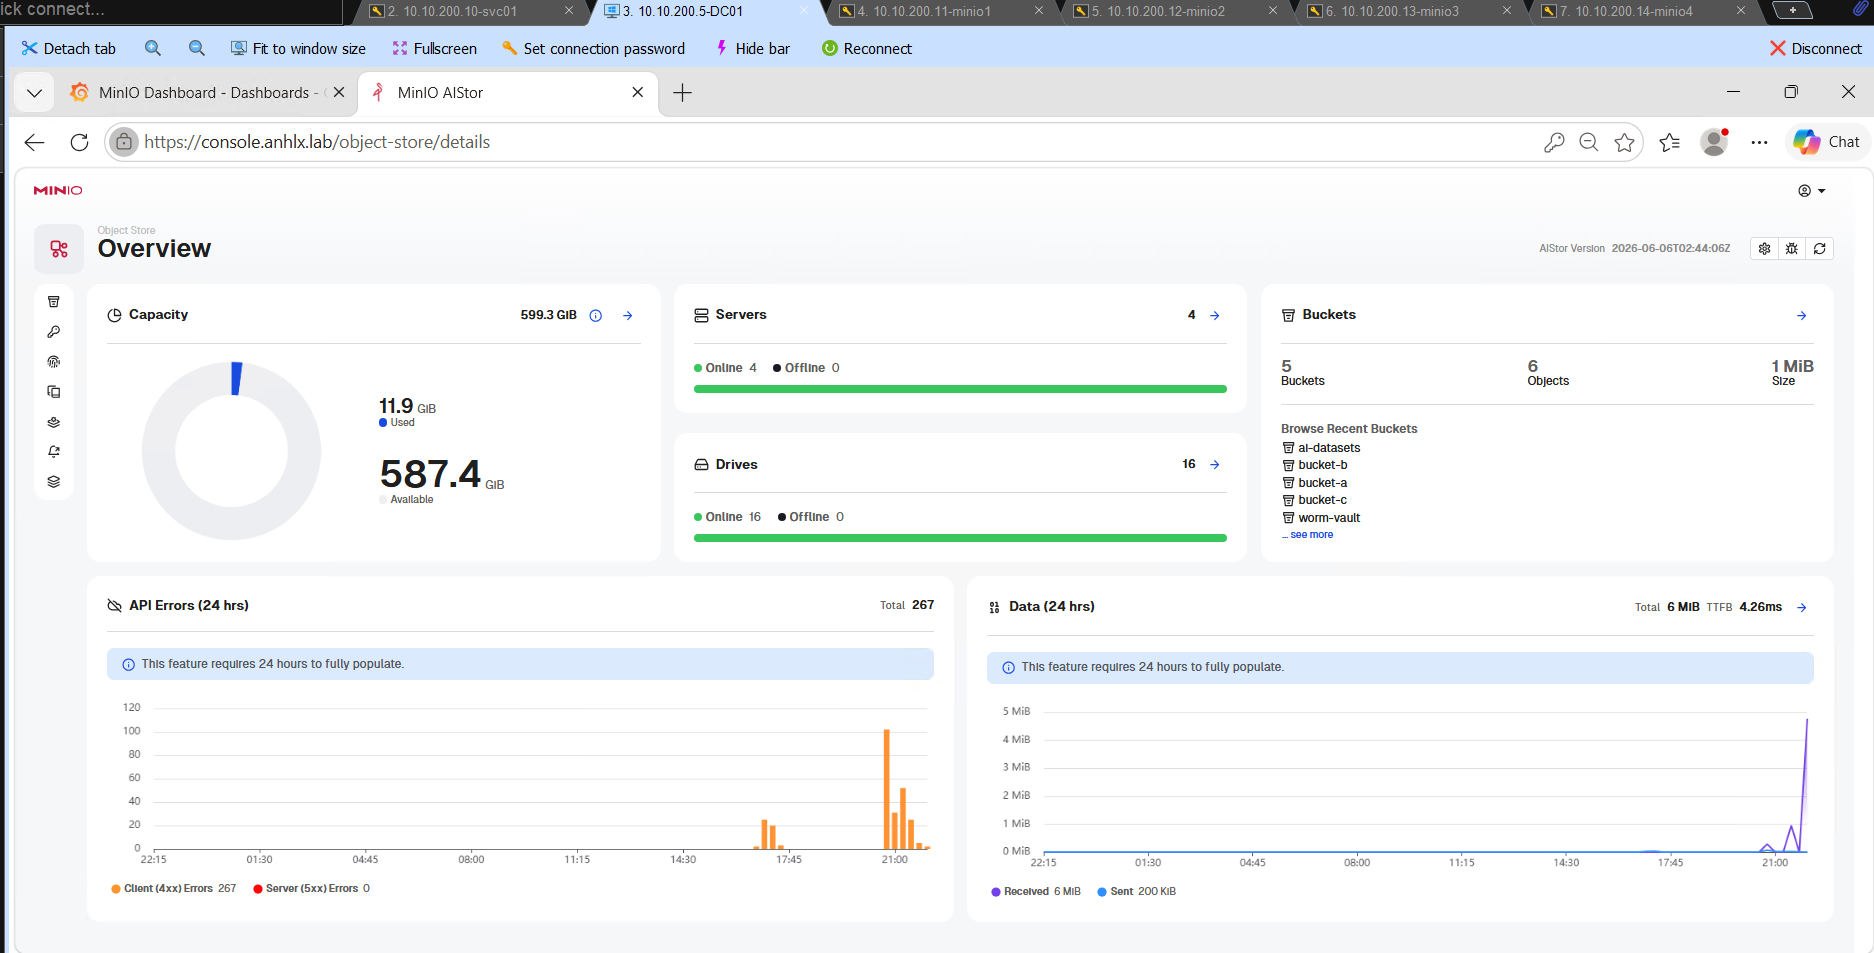Click Fit to window size

coord(298,48)
